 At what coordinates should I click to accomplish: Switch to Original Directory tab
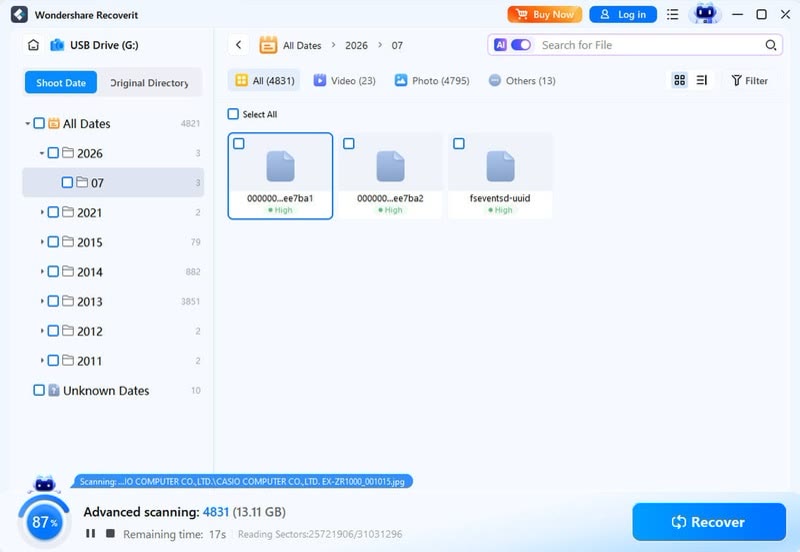(149, 82)
